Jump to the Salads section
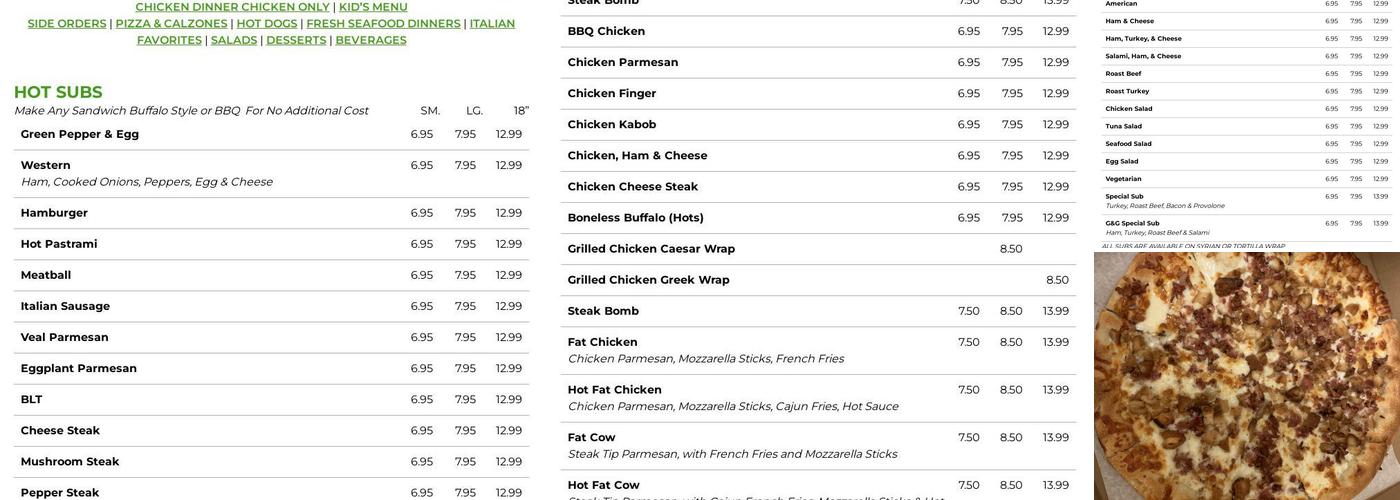This screenshot has width=1400, height=500. 234,40
